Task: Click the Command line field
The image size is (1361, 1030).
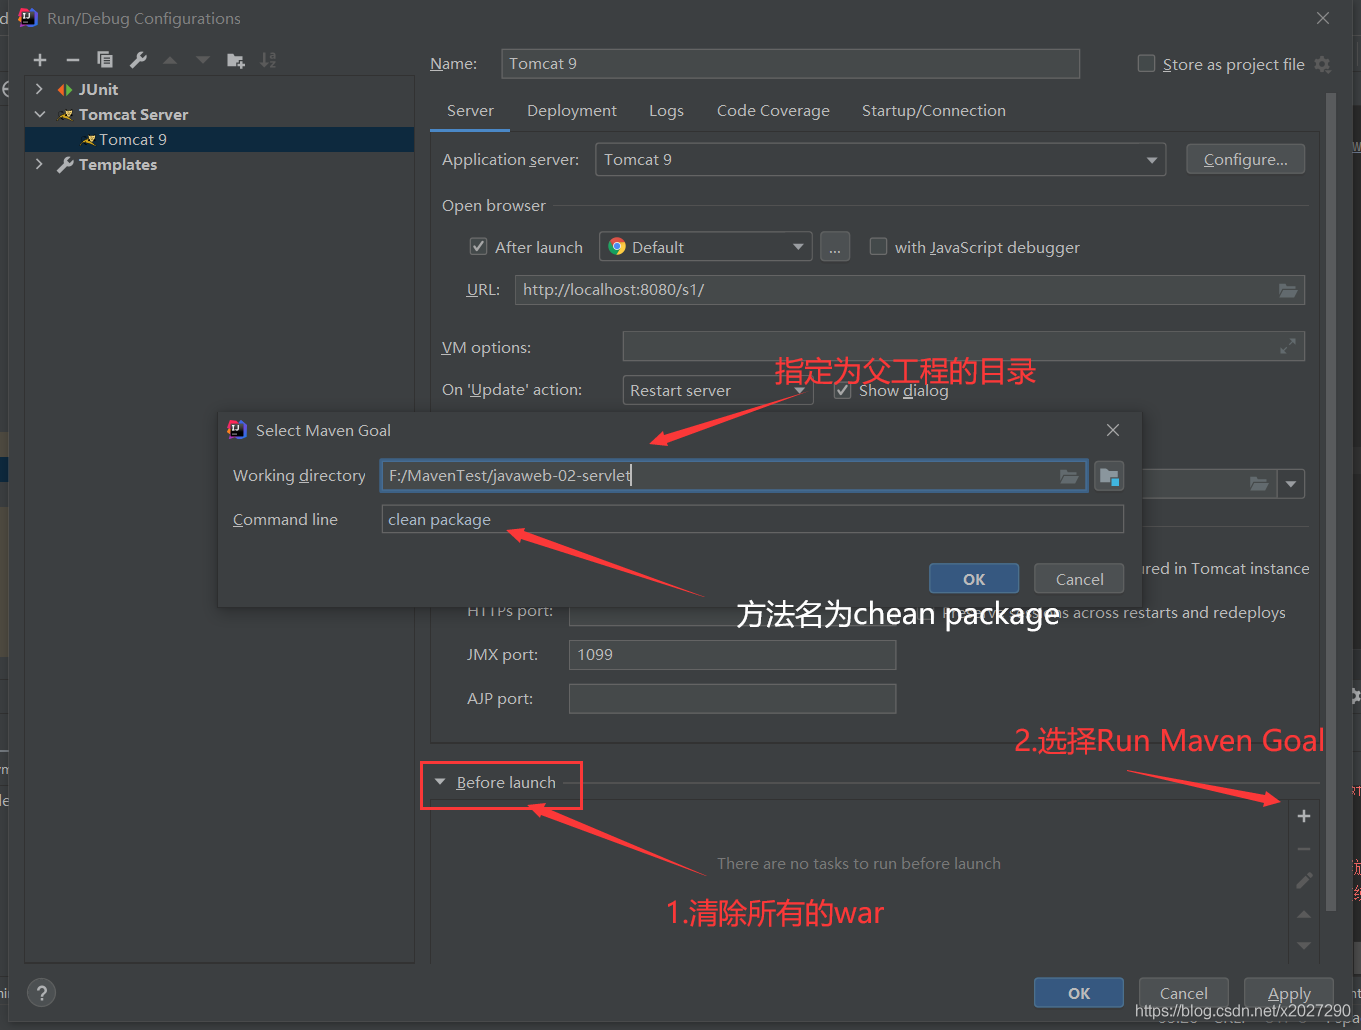Action: tap(752, 519)
